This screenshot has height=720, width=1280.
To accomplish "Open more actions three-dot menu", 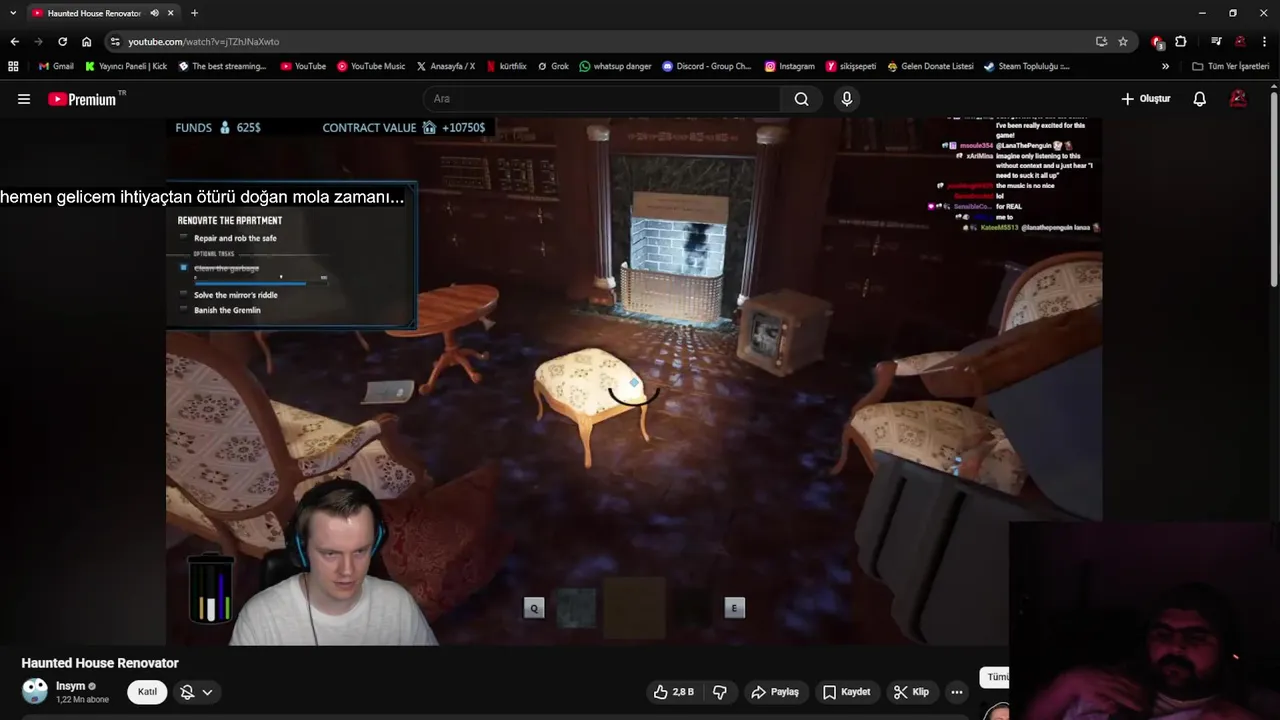I will [x=957, y=692].
